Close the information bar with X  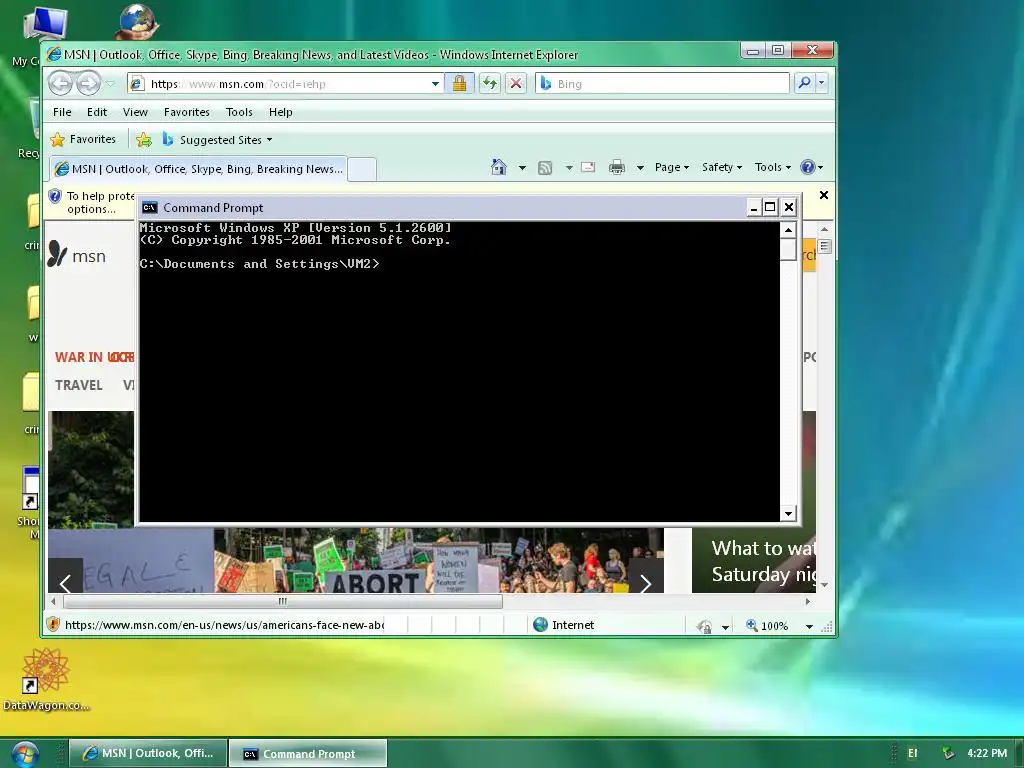pyautogui.click(x=824, y=195)
